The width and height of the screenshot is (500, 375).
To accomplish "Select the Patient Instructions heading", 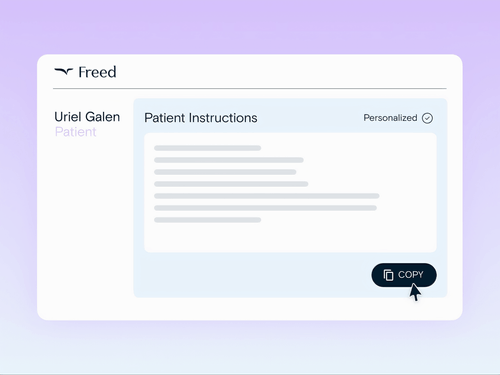I will click(x=201, y=118).
